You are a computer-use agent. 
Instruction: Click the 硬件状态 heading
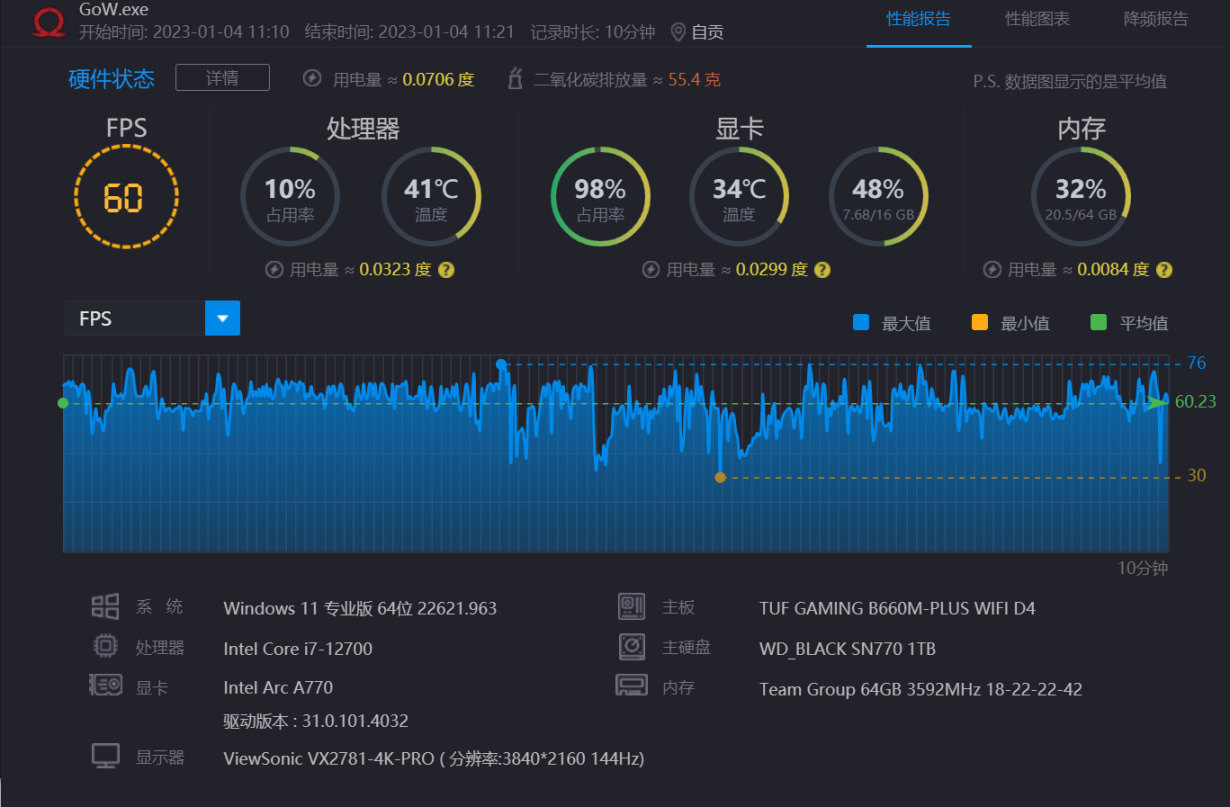111,78
